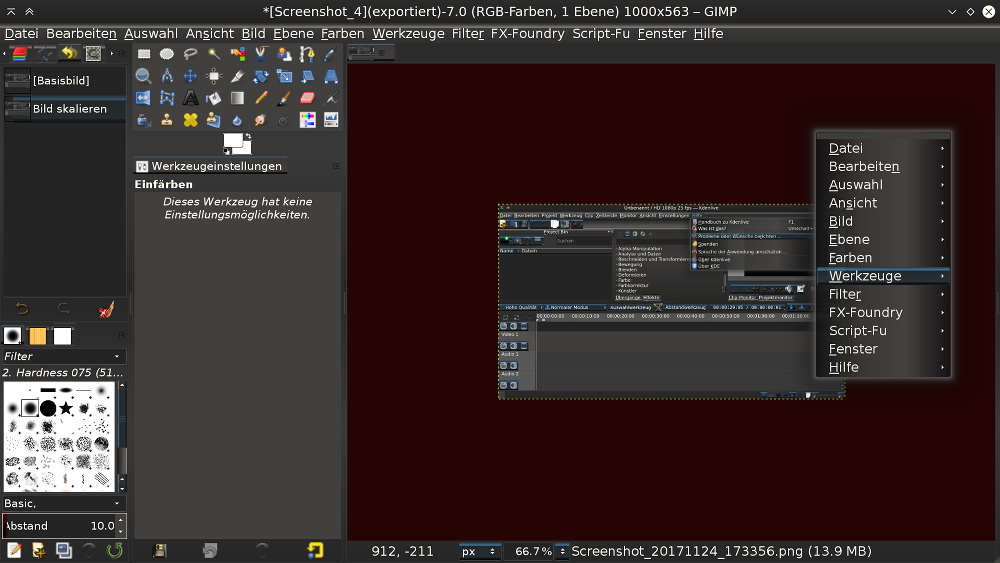
Task: Click the undo arrow in history panel
Action: 22,309
